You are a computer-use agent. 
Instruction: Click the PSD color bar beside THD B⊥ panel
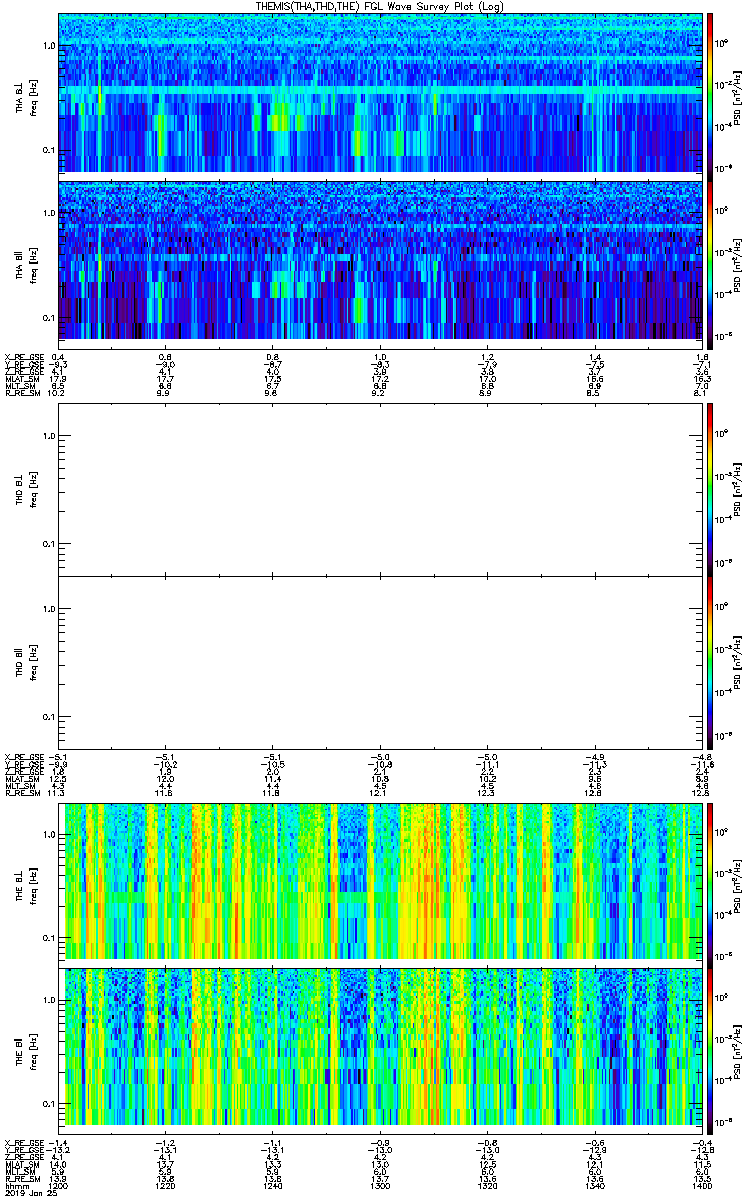pos(710,490)
